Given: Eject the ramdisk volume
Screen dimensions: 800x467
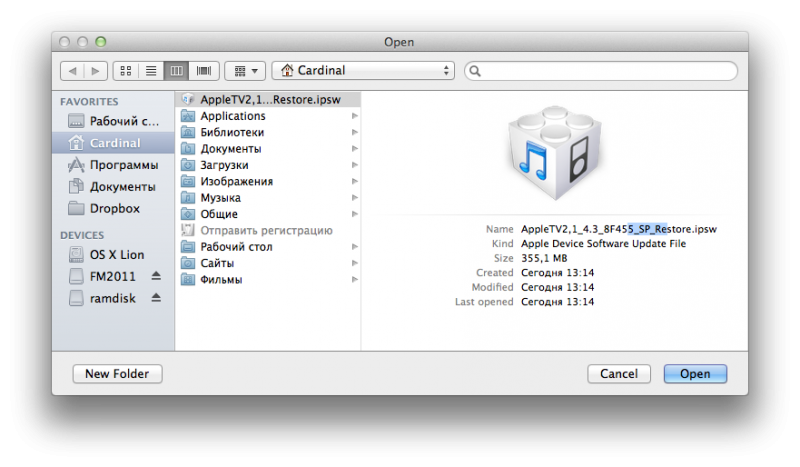Looking at the screenshot, I should pos(155,298).
